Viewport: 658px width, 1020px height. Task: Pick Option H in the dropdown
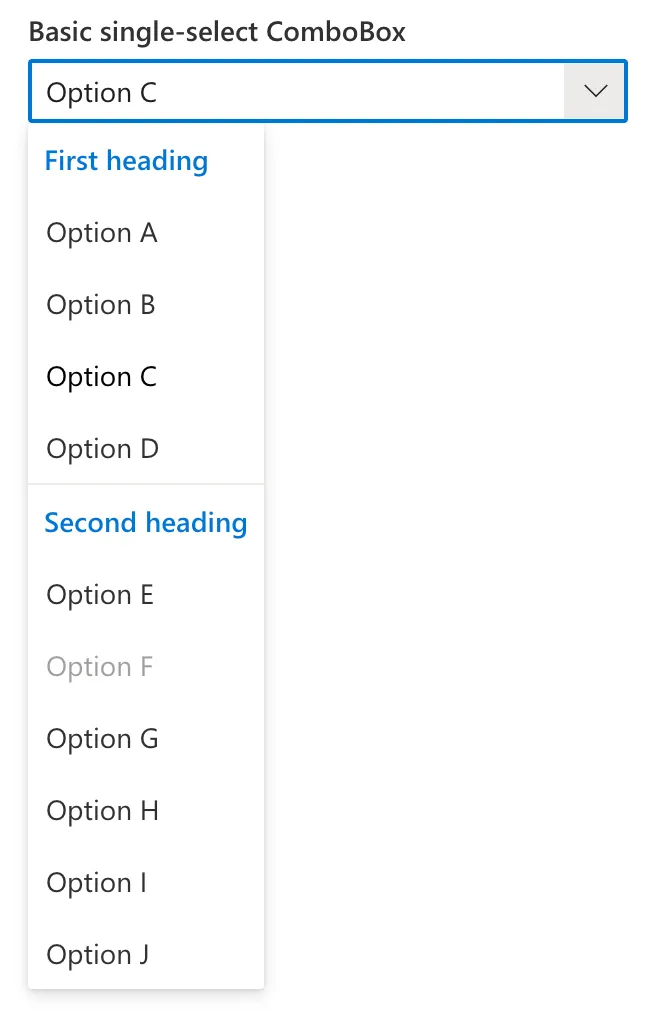click(103, 811)
